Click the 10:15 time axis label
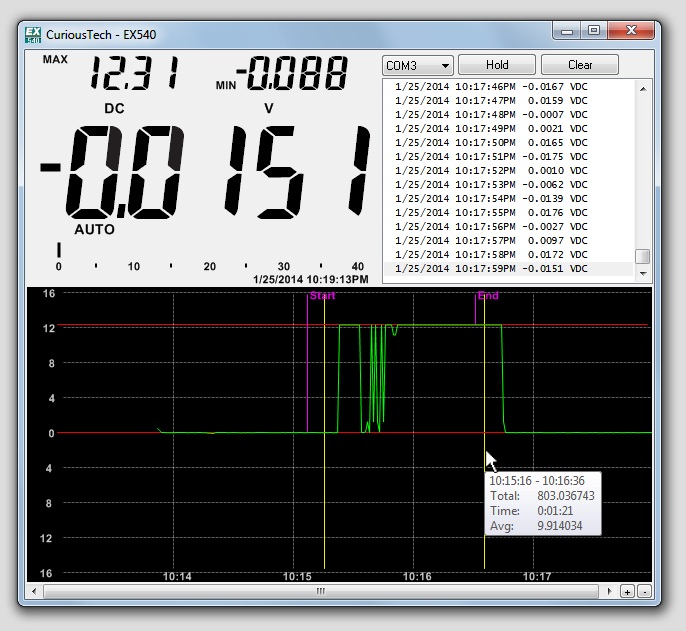The height and width of the screenshot is (631, 686). pyautogui.click(x=297, y=576)
